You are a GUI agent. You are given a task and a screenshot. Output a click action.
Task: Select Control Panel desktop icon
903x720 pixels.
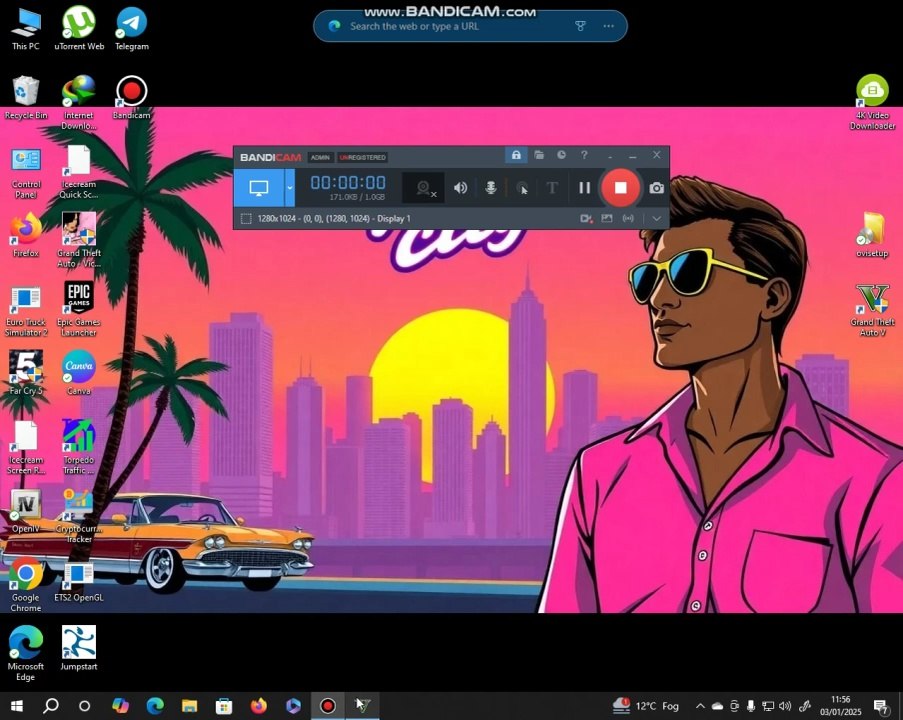click(x=26, y=173)
